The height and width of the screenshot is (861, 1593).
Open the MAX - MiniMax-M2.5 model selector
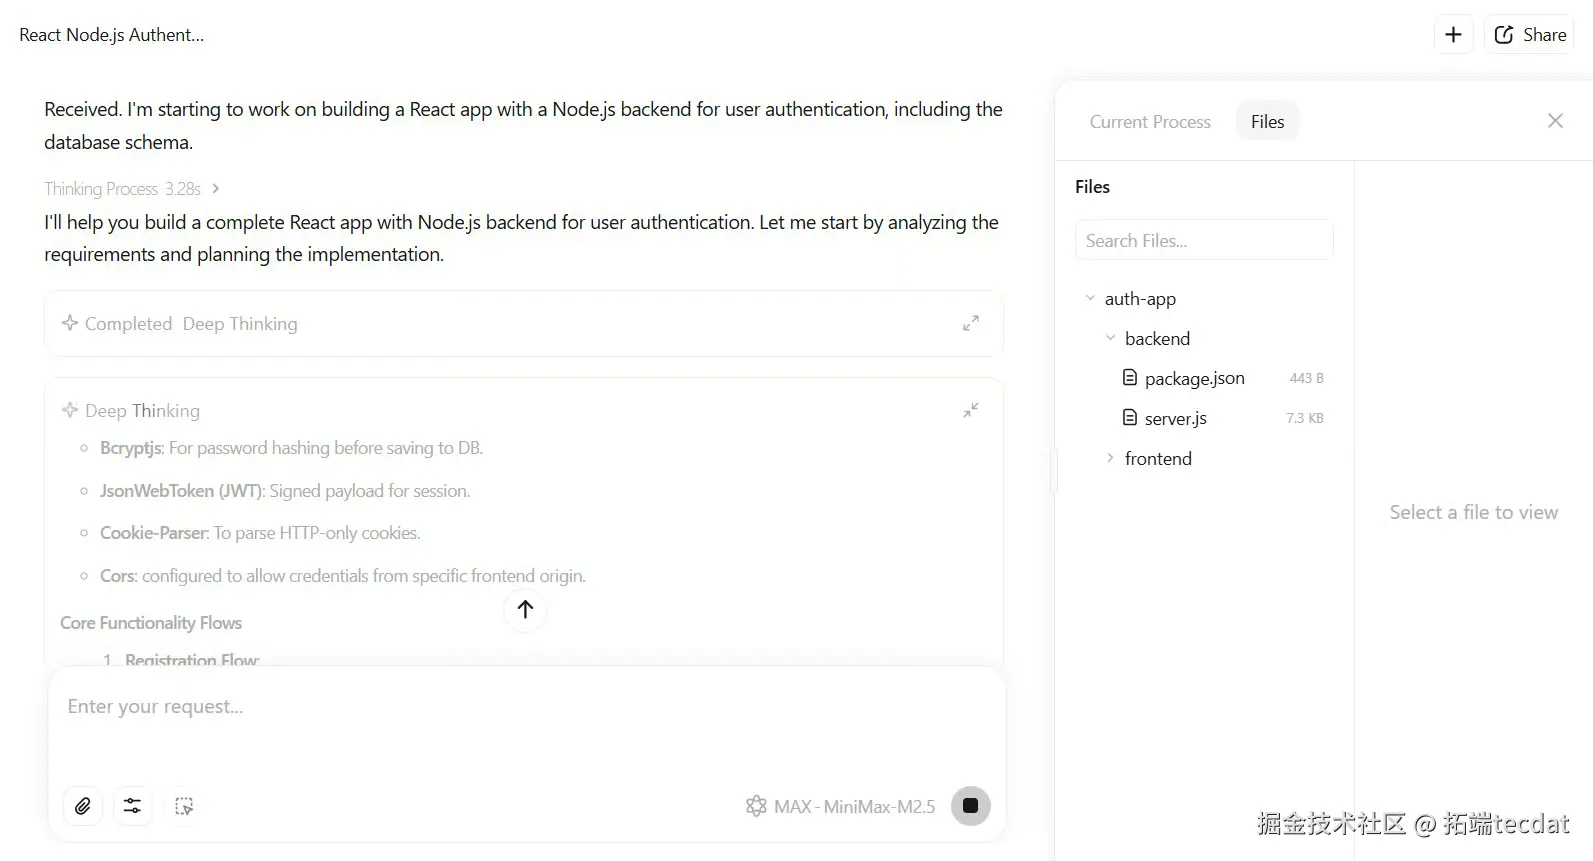(x=841, y=806)
